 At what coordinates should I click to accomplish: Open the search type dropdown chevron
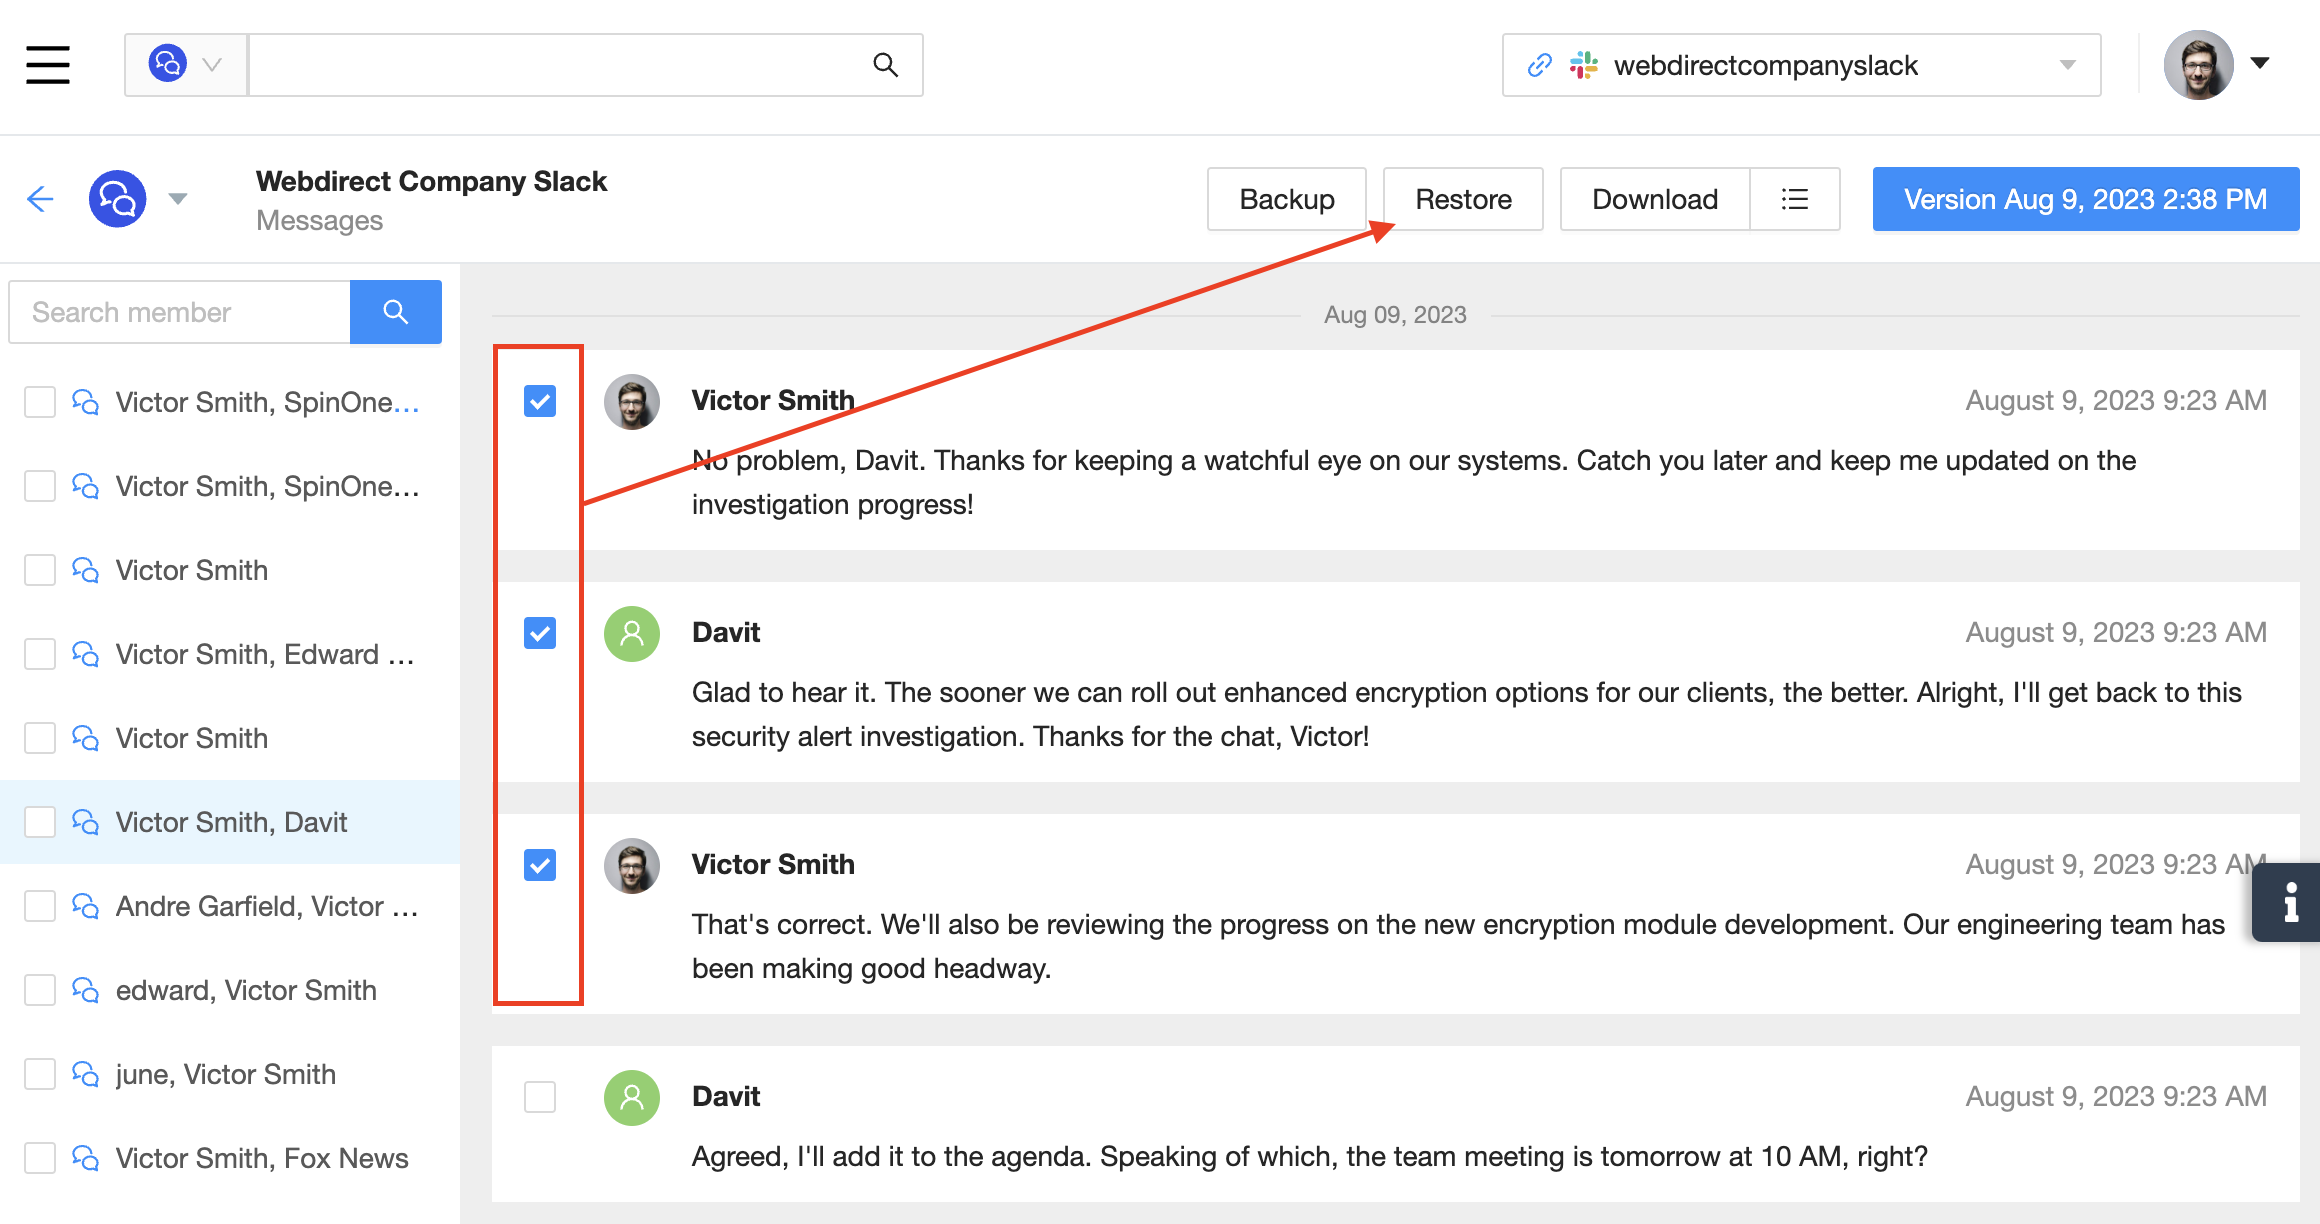(x=211, y=65)
